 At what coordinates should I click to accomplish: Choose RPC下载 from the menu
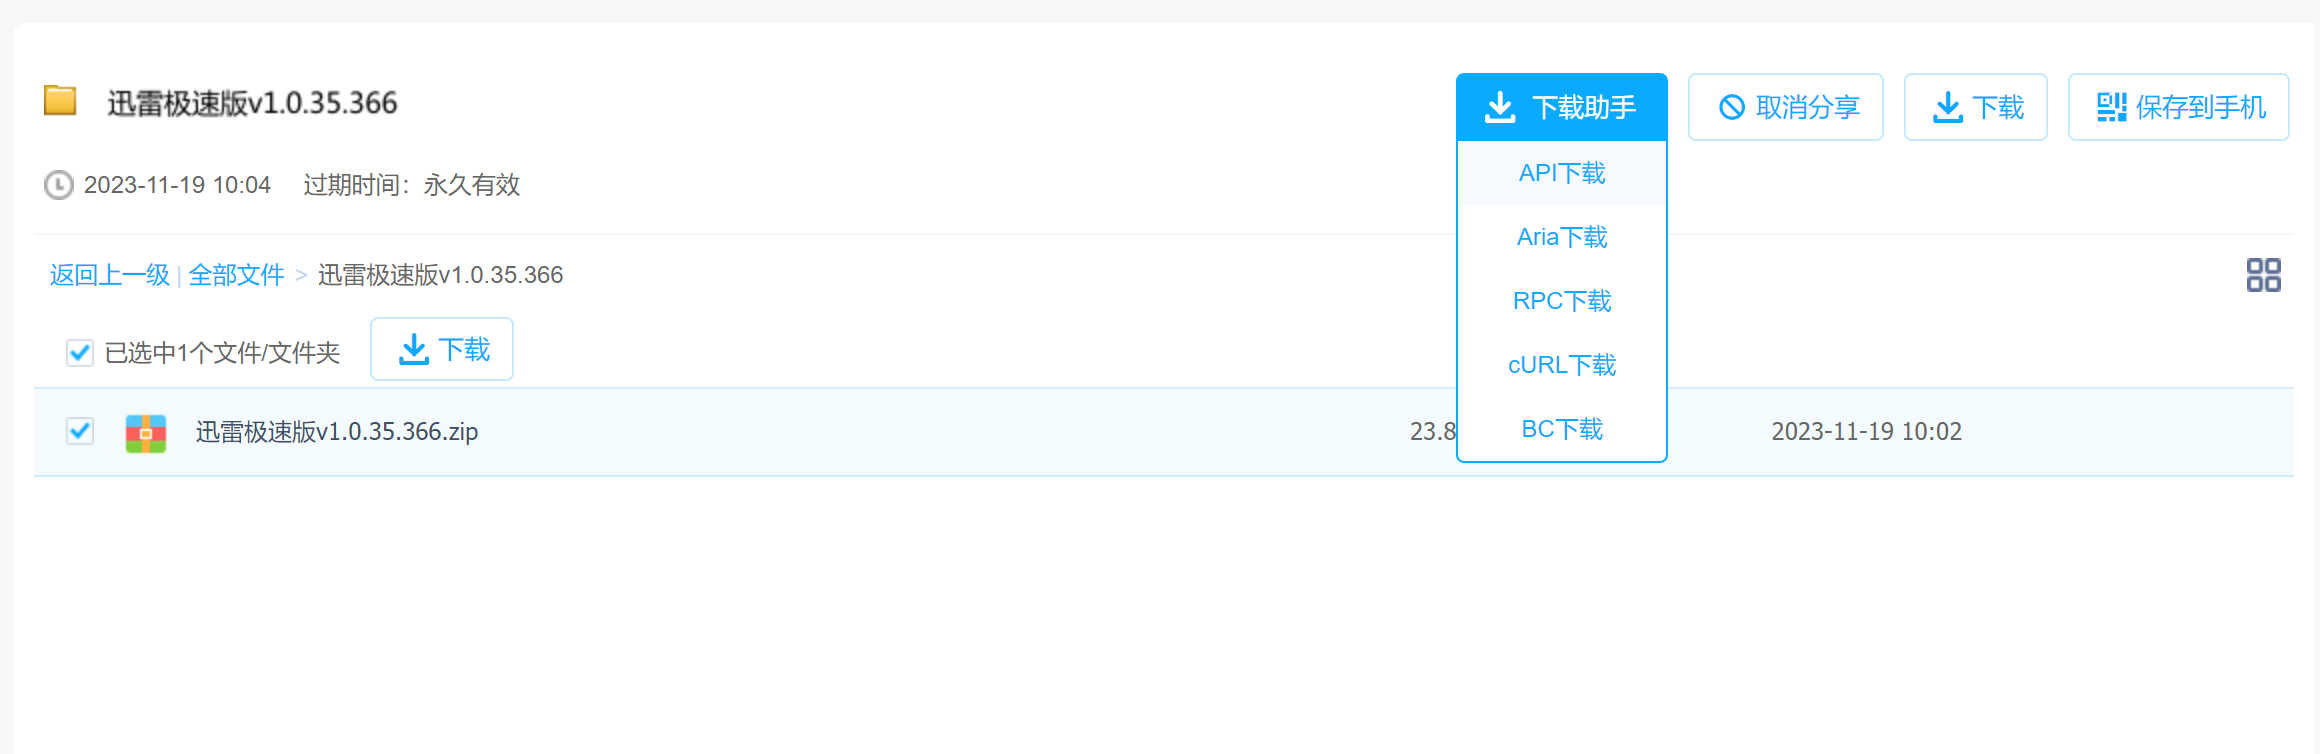point(1561,301)
